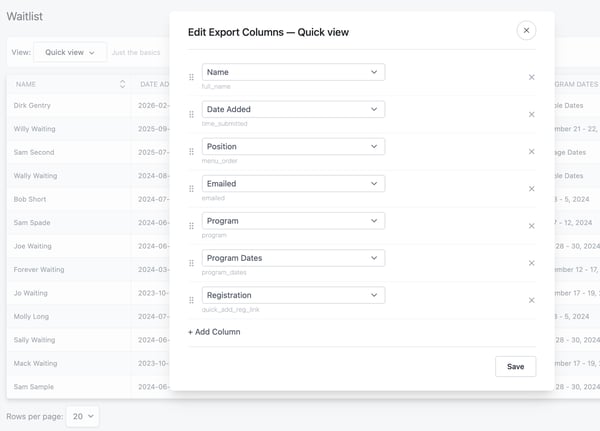The image size is (600, 431).
Task: Click Dirk Gentry in the waitlist
Action: coord(32,105)
